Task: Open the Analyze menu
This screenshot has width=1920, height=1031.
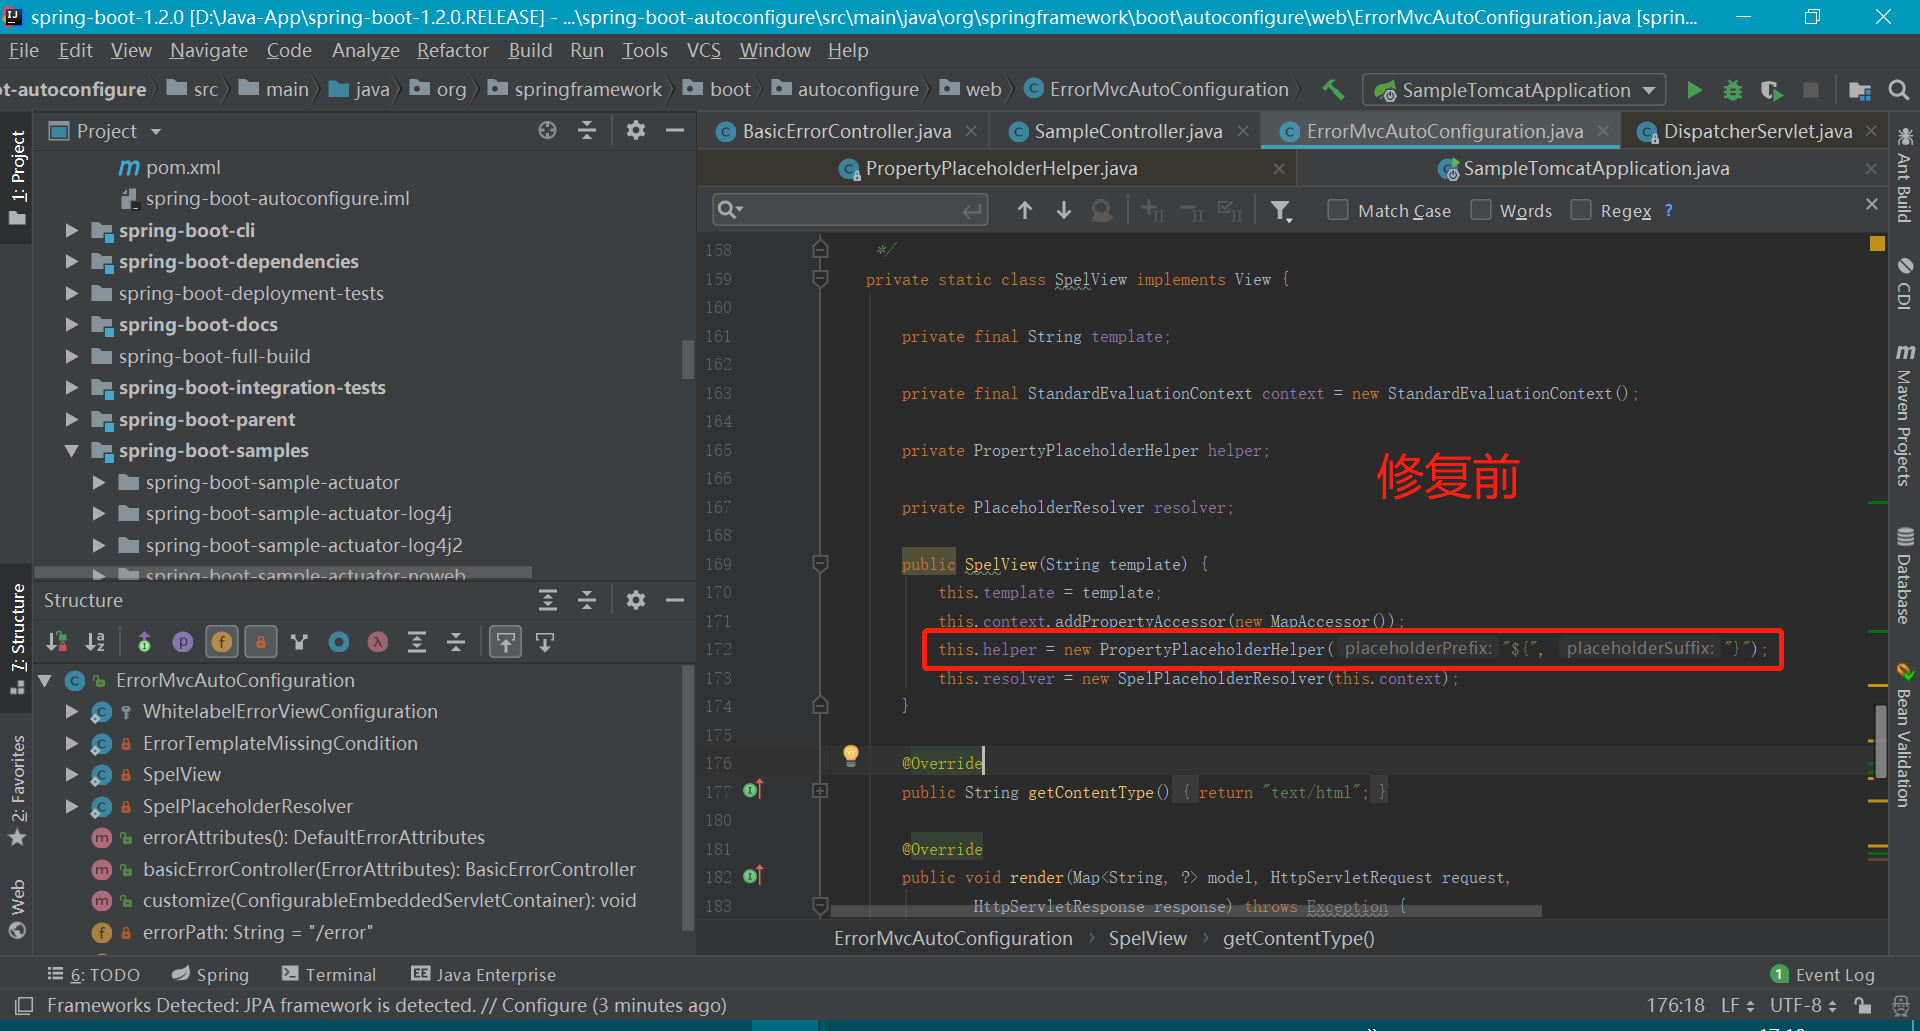Action: click(x=365, y=50)
